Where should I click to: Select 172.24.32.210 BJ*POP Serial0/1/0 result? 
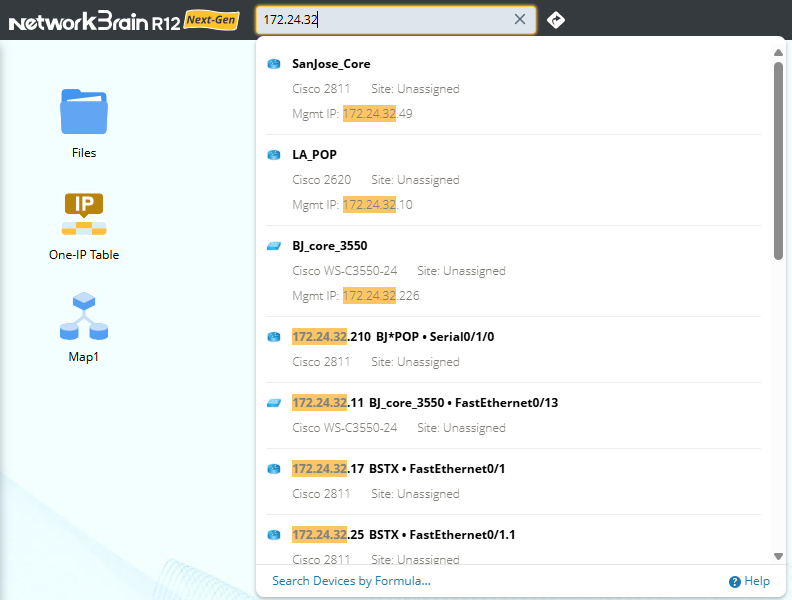[392, 337]
